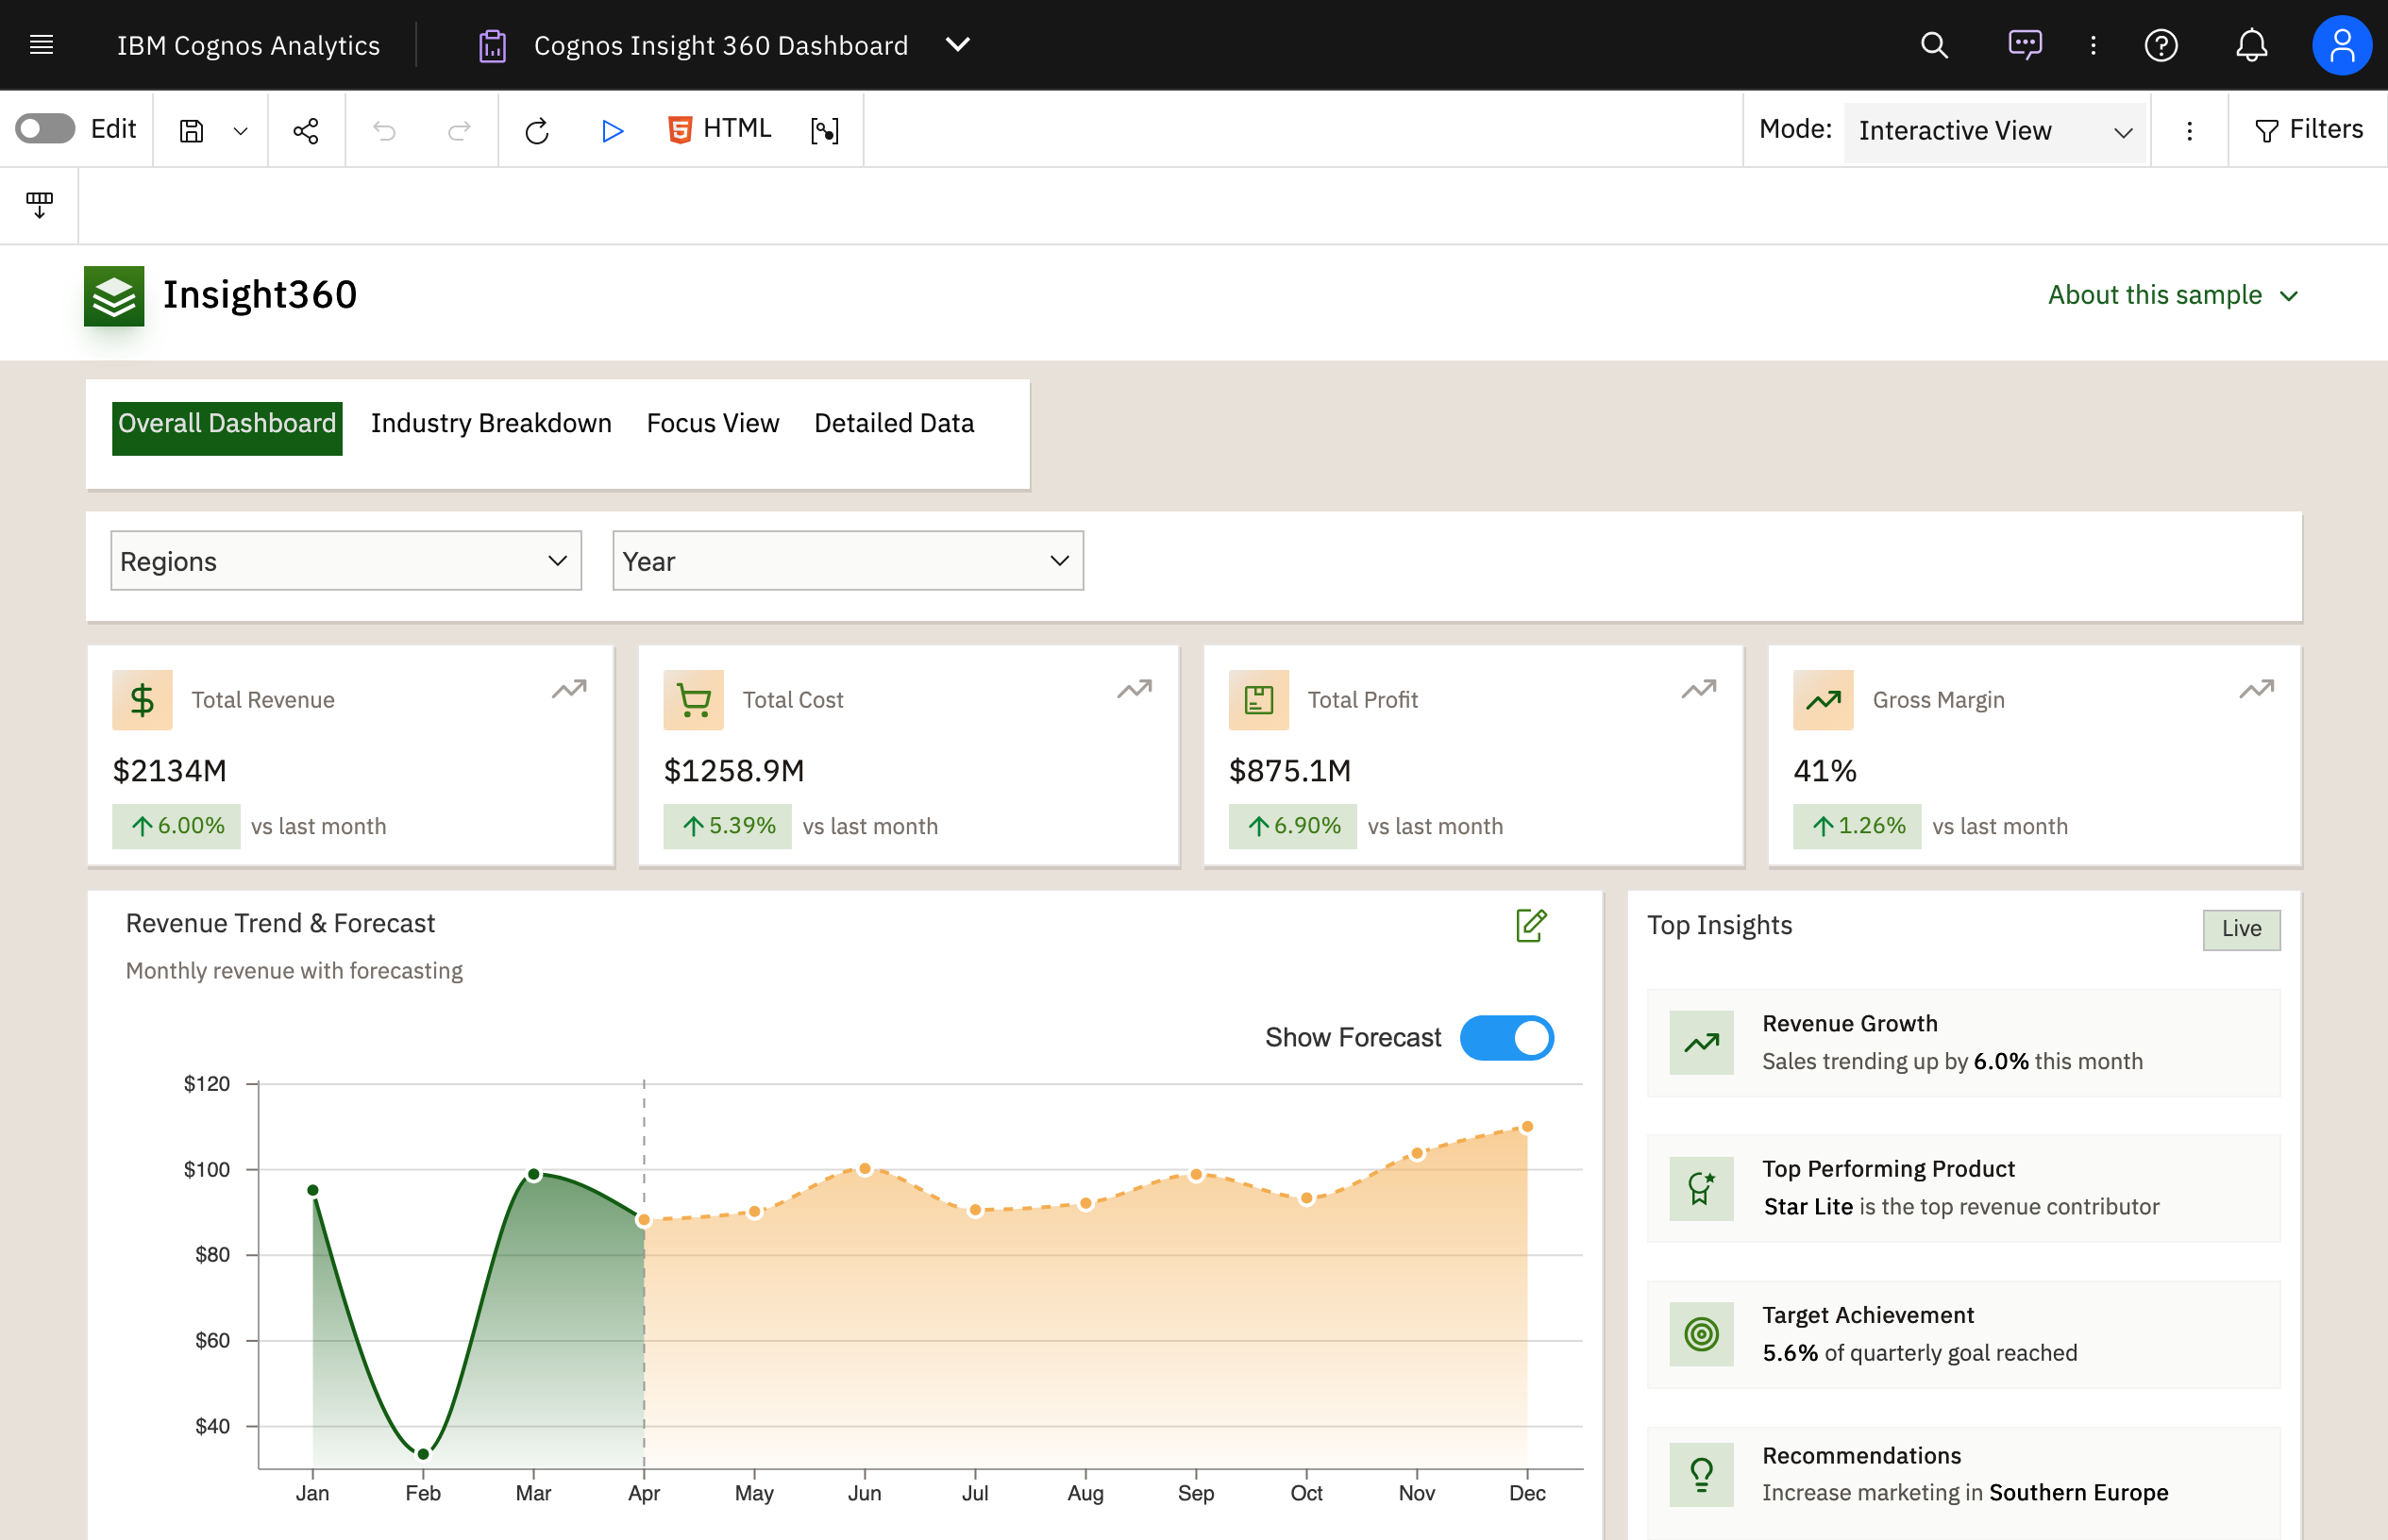The width and height of the screenshot is (2388, 1540).
Task: Open the Revenue Growth insight
Action: pos(1963,1043)
